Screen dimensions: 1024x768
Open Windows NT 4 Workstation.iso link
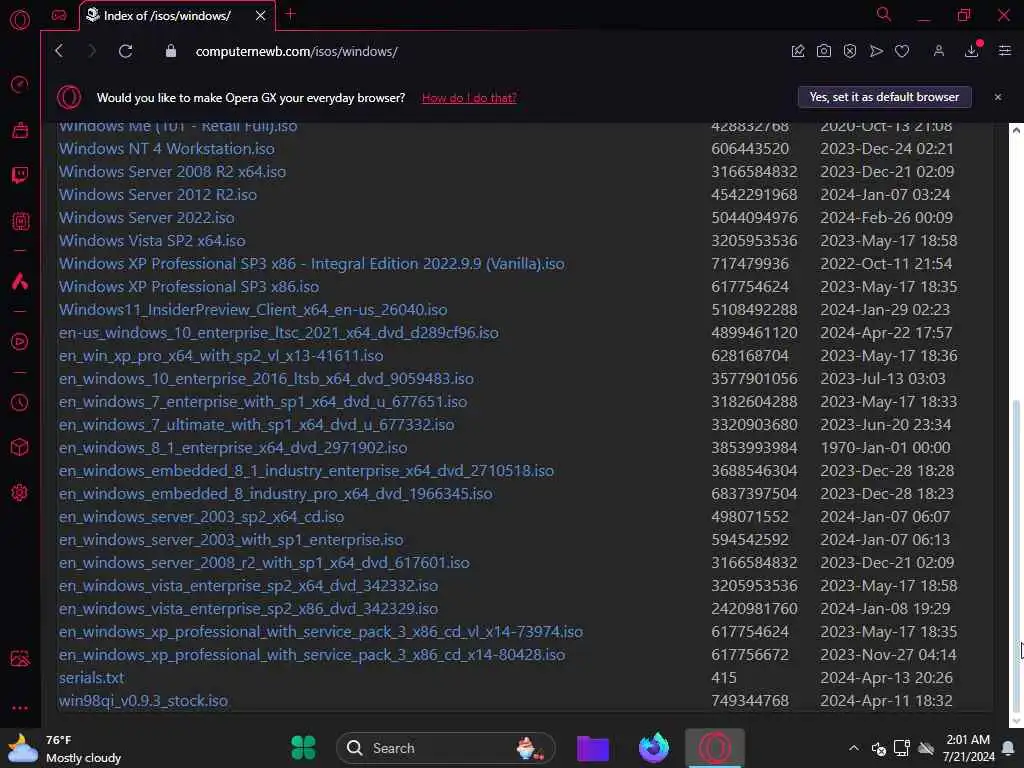tap(167, 149)
